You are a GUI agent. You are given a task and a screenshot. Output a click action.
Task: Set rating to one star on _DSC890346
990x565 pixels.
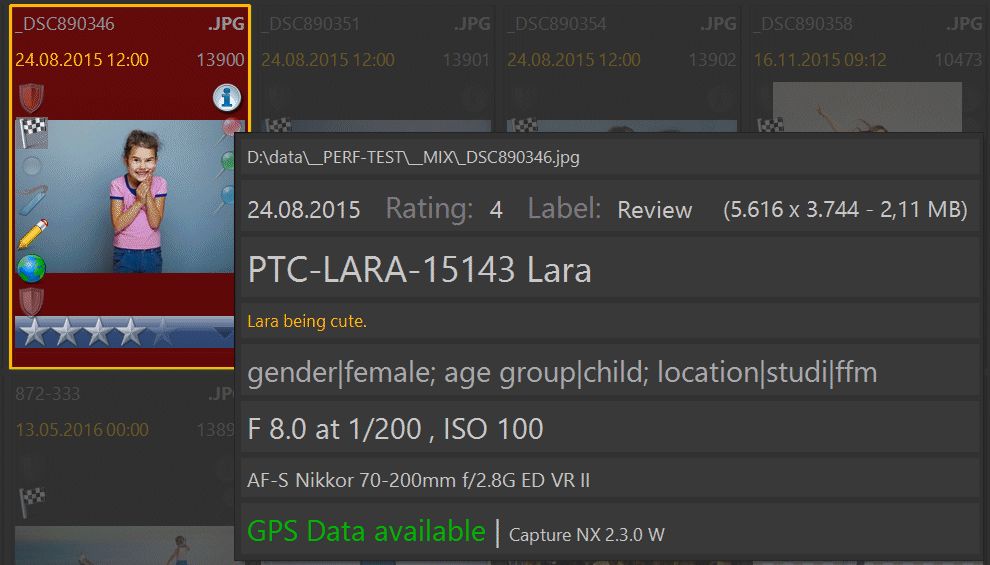tap(34, 332)
